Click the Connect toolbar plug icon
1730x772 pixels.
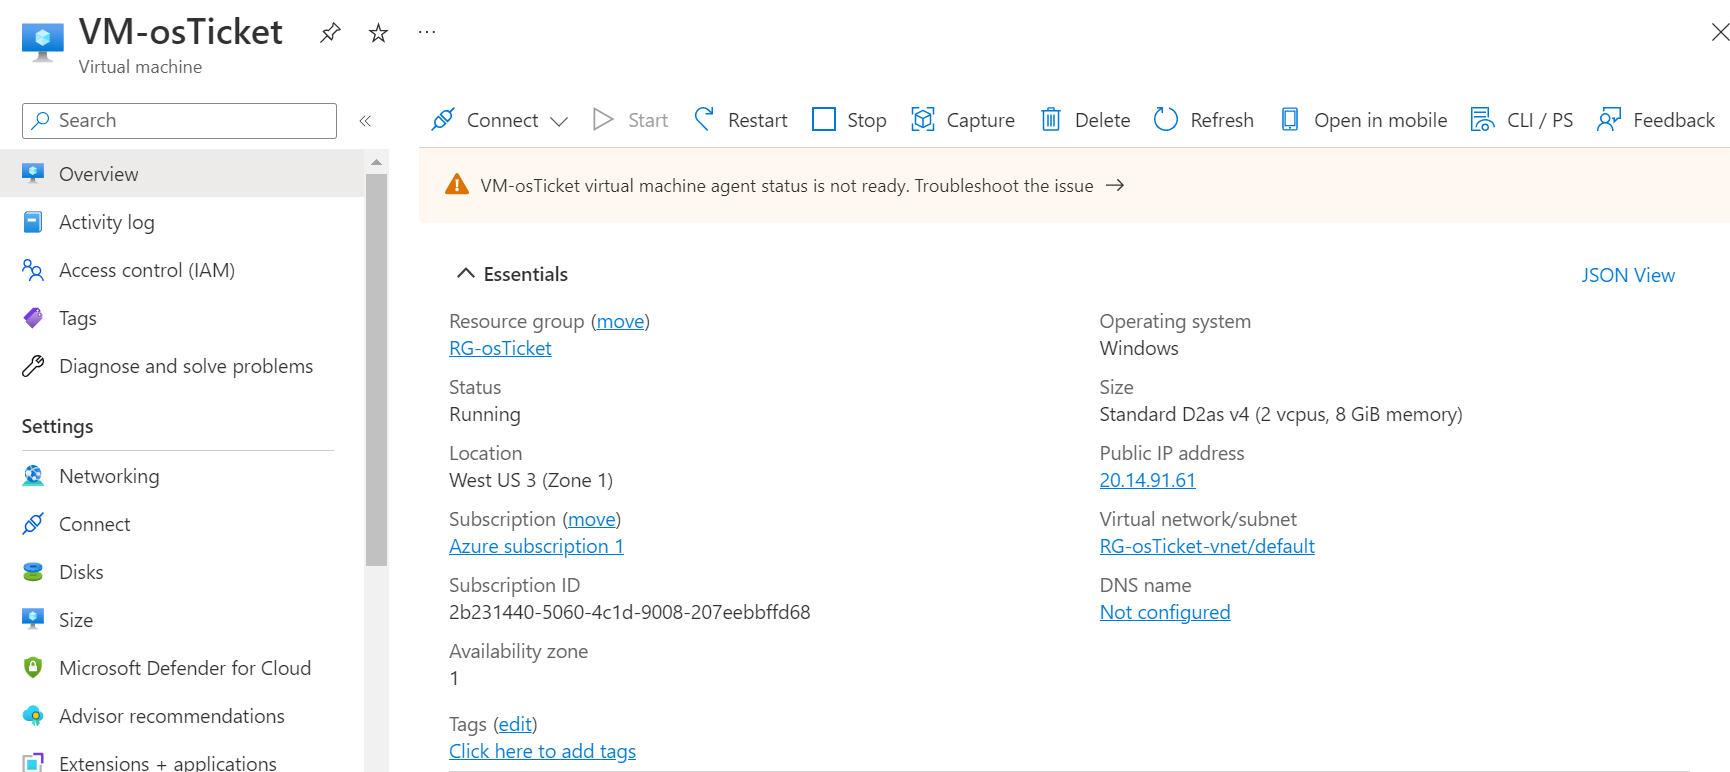[x=443, y=120]
